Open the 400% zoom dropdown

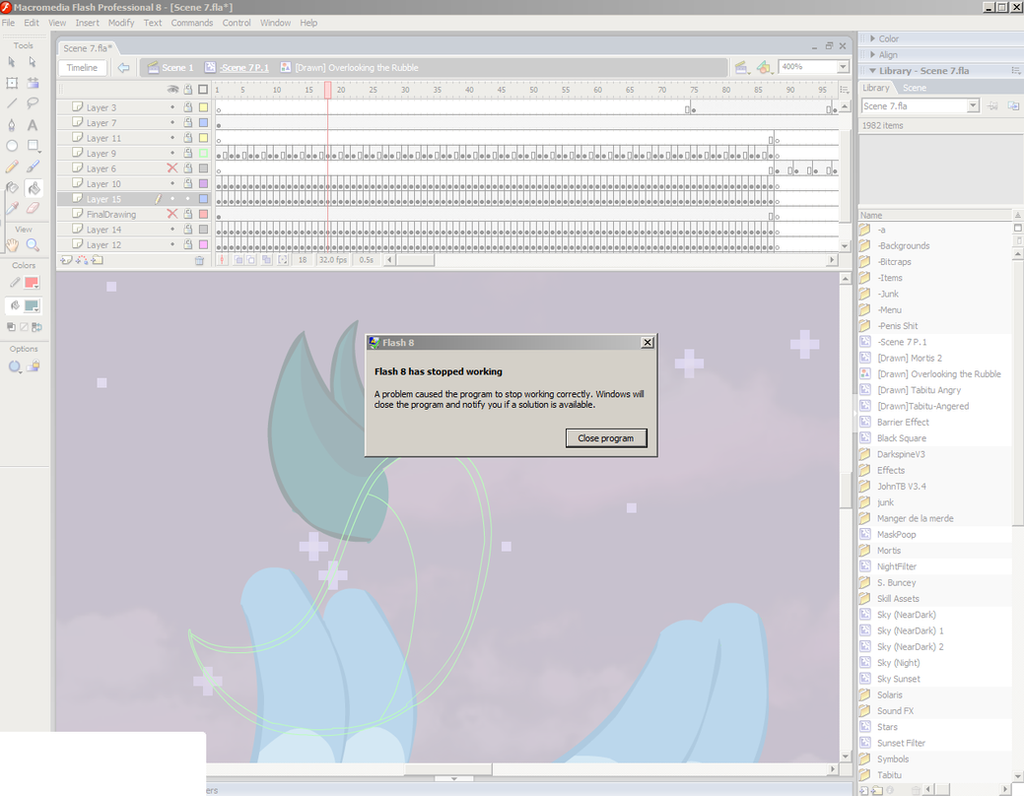tap(843, 67)
